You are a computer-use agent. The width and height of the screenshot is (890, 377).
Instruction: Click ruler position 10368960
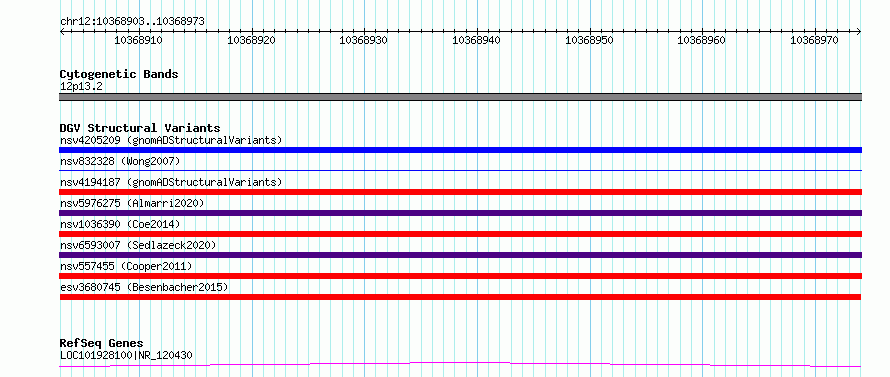[x=702, y=40]
